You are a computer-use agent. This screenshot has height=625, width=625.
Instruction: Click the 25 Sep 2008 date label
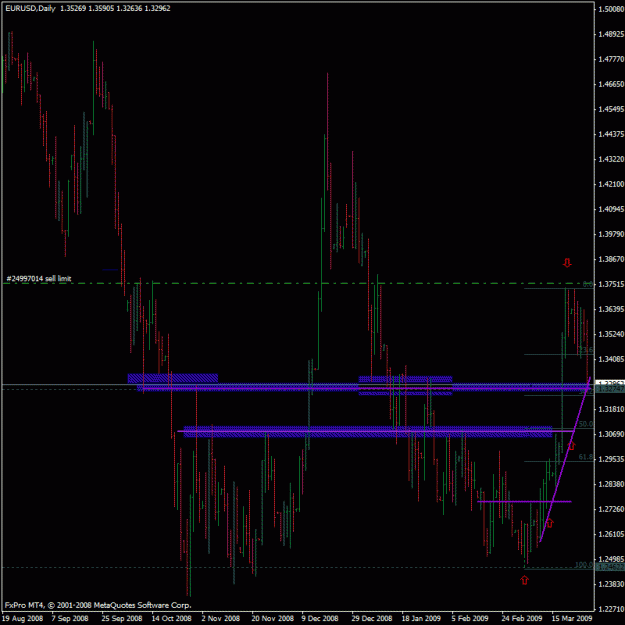click(122, 618)
